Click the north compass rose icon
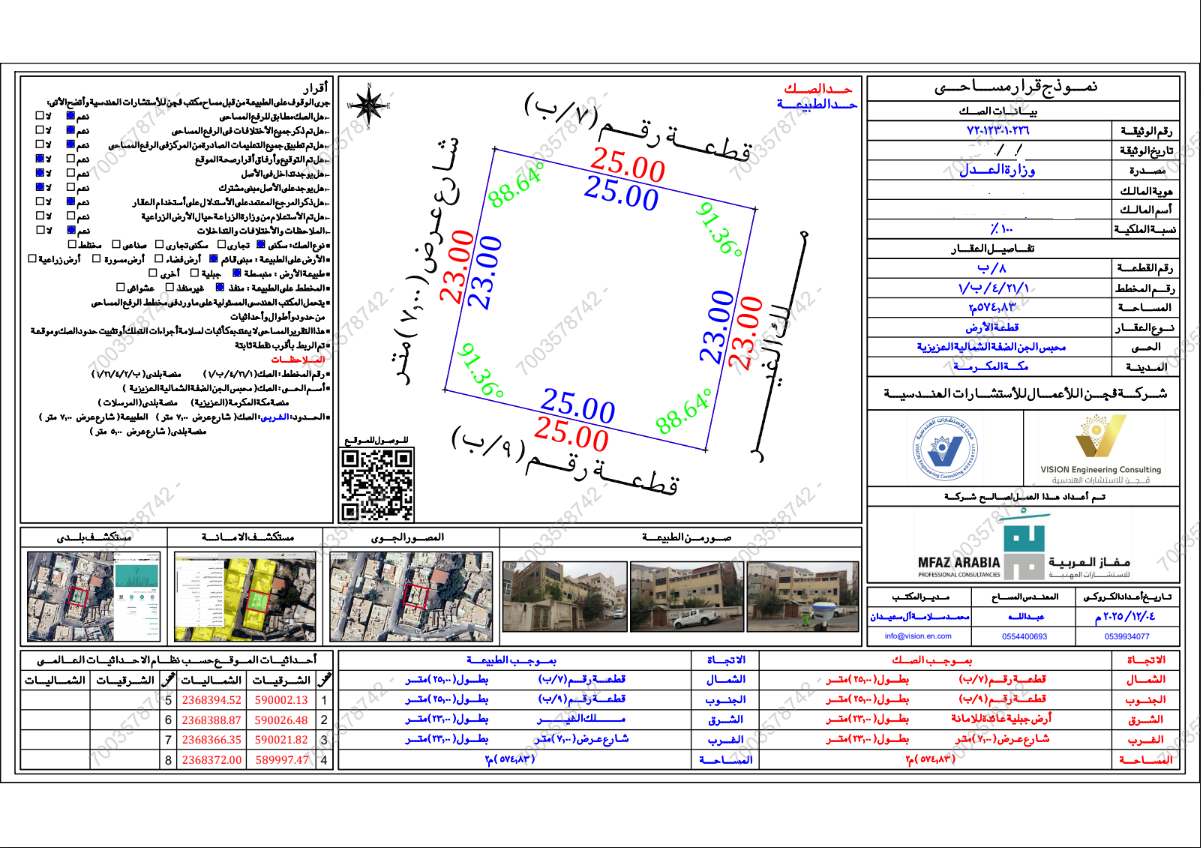The width and height of the screenshot is (1201, 848). [x=369, y=104]
